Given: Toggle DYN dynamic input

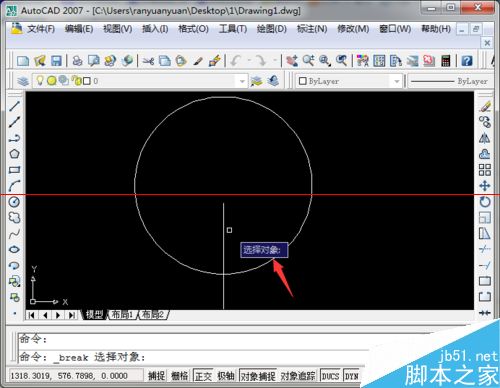Looking at the screenshot, I should 351,376.
